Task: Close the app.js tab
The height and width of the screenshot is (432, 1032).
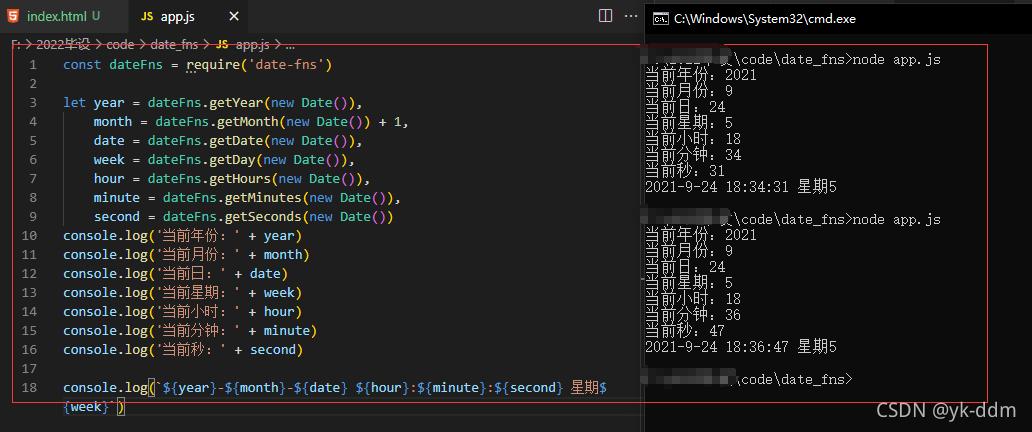Action: (x=234, y=16)
